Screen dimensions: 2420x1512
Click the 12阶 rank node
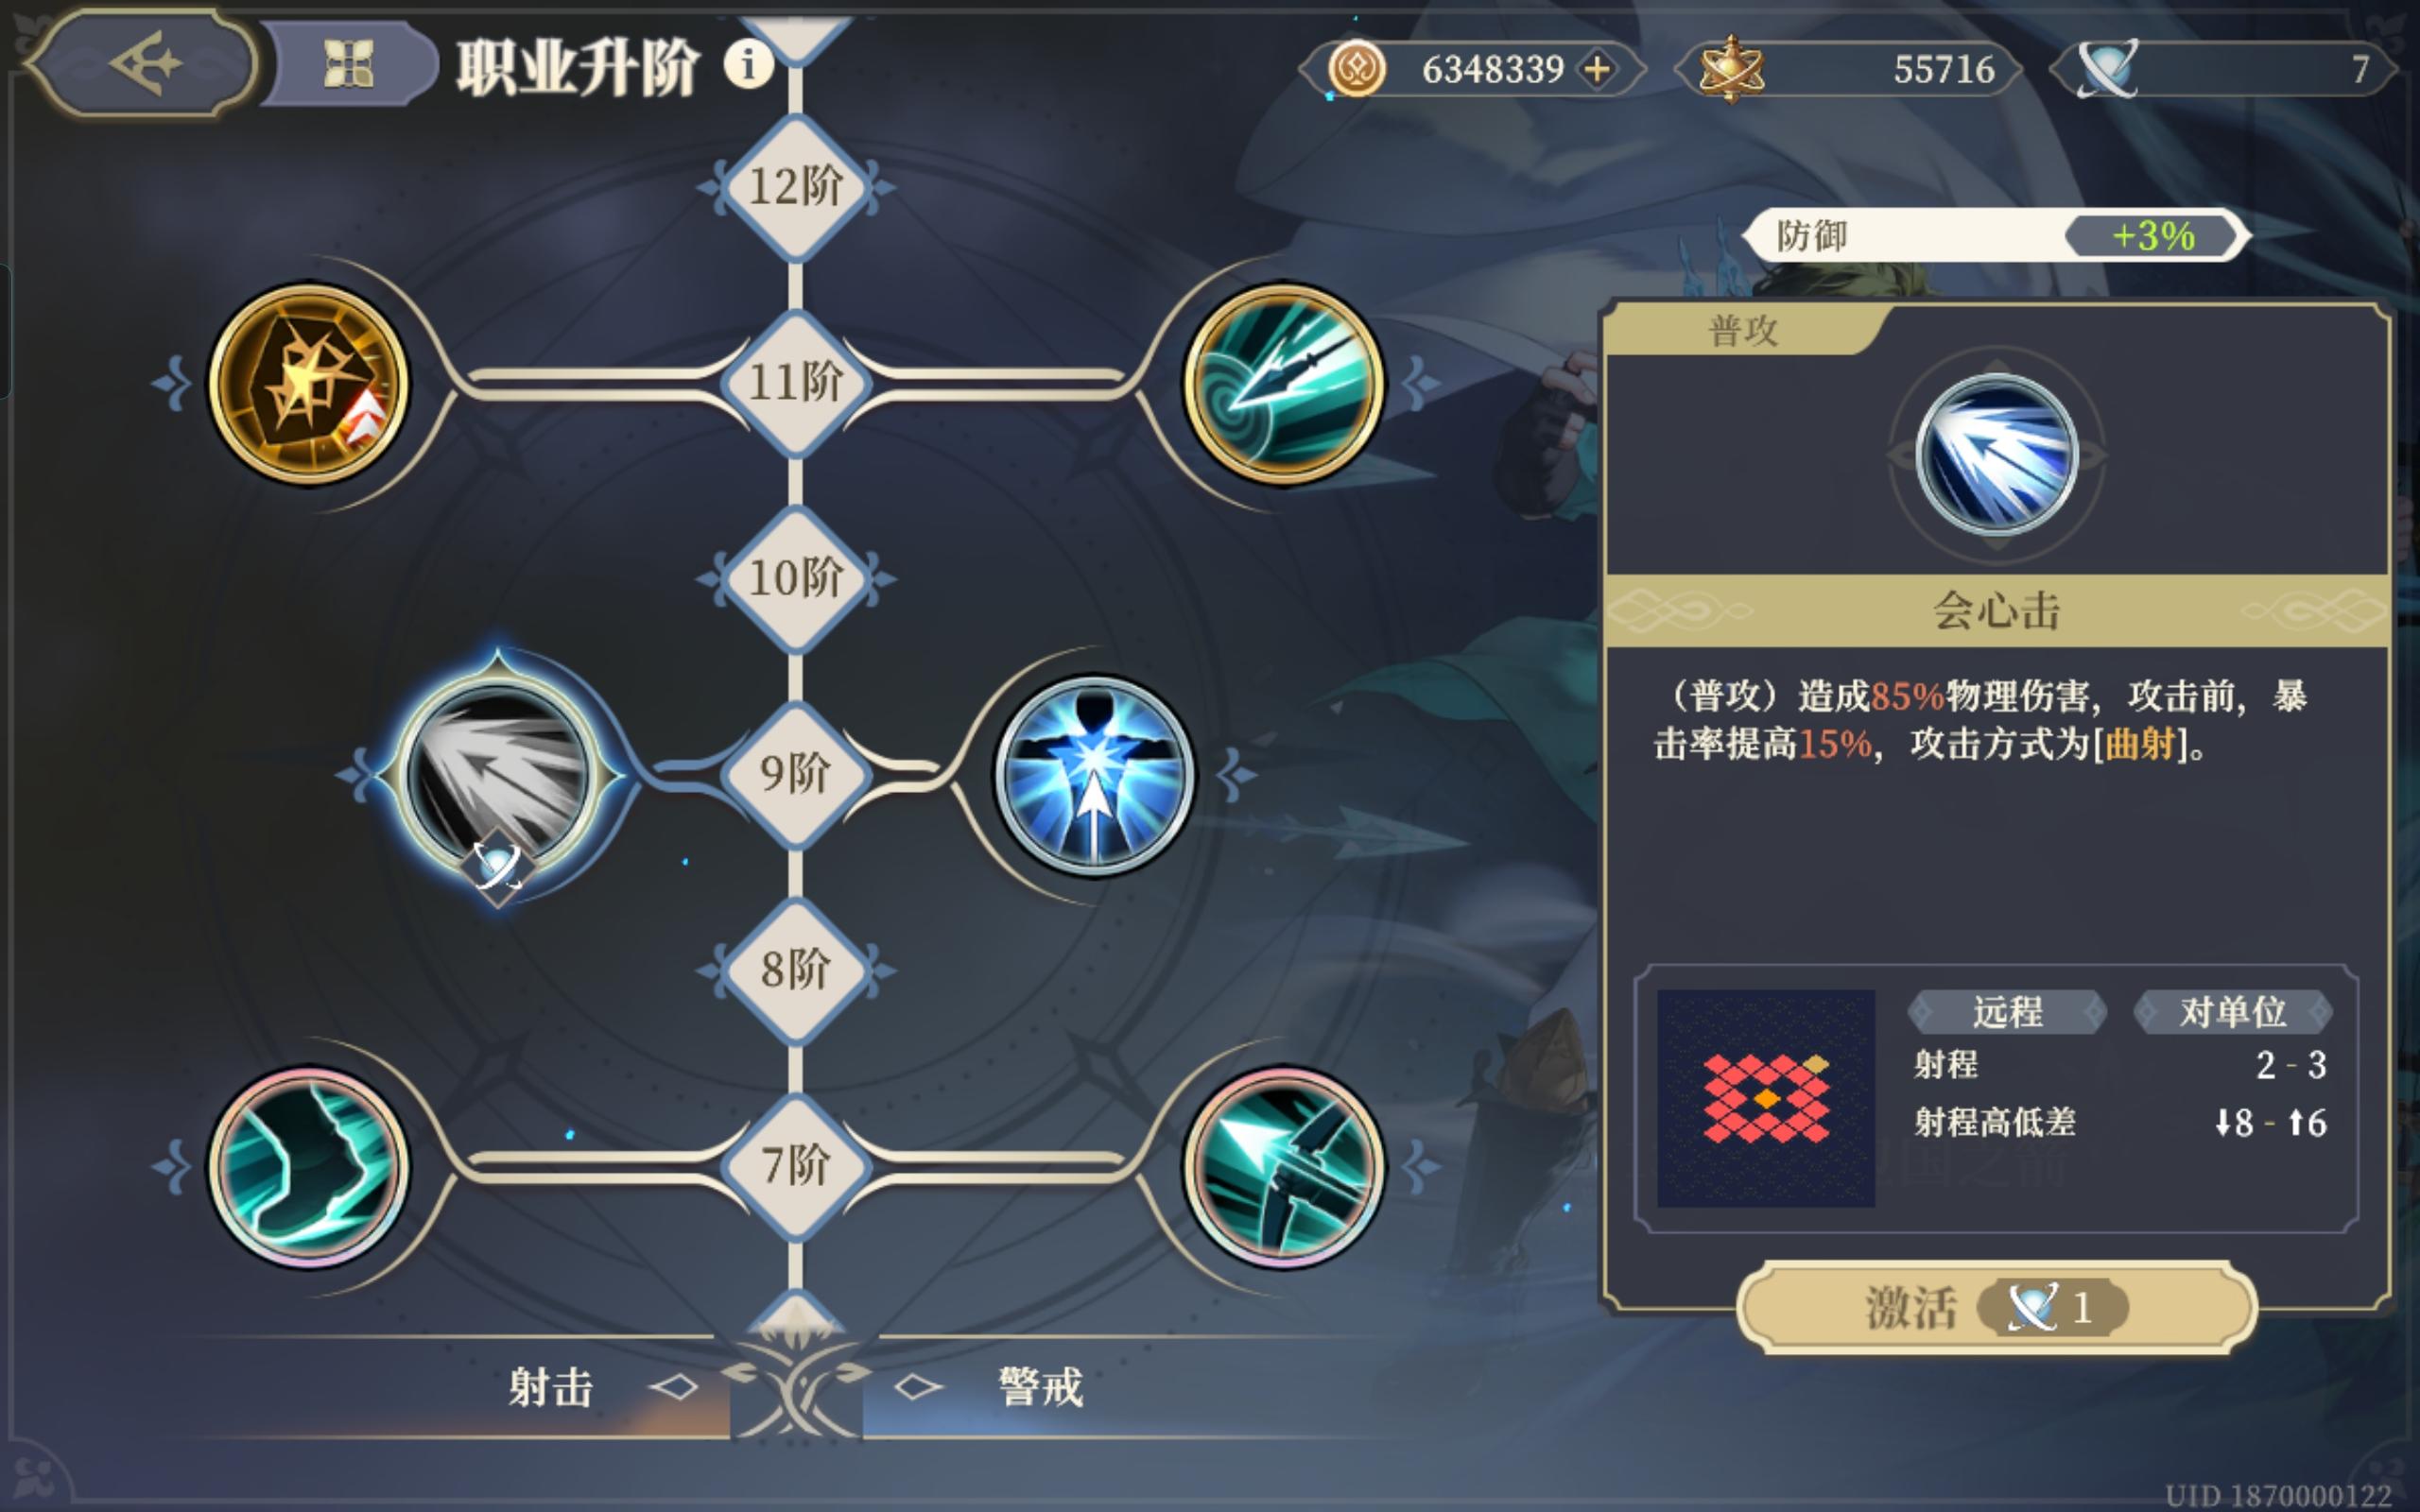coord(796,187)
